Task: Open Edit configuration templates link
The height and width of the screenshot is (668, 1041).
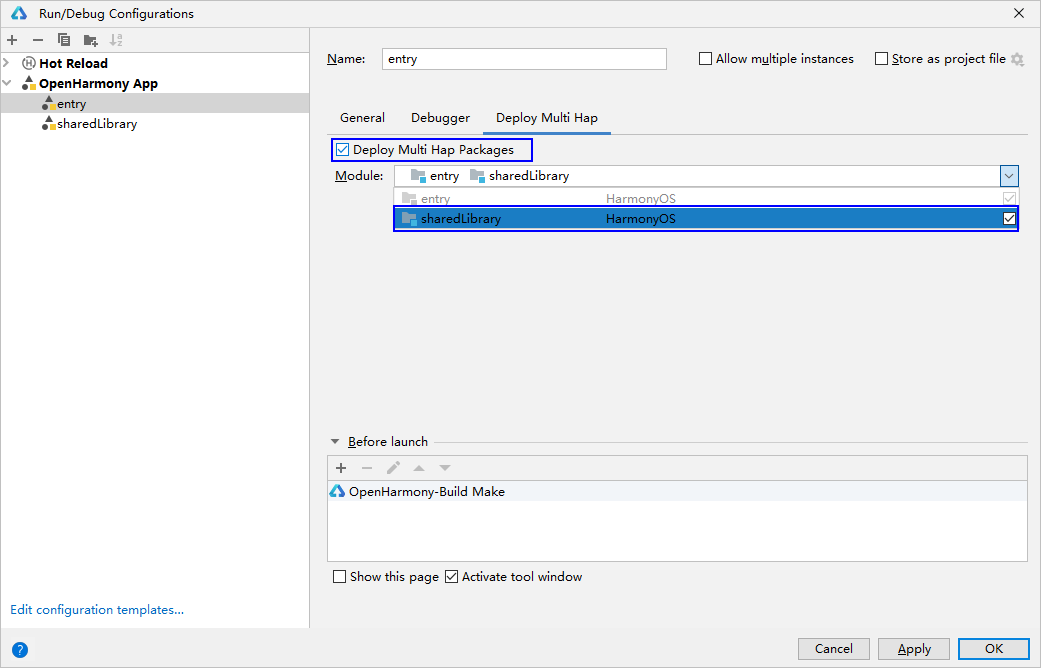Action: (97, 610)
